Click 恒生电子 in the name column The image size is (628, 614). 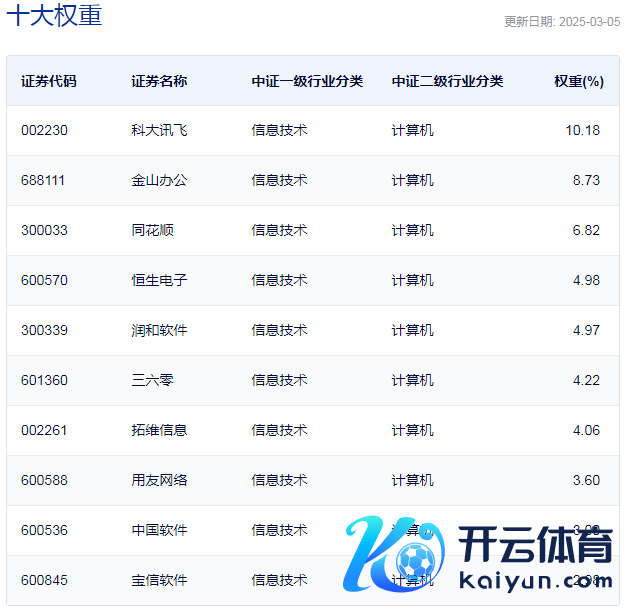[159, 280]
